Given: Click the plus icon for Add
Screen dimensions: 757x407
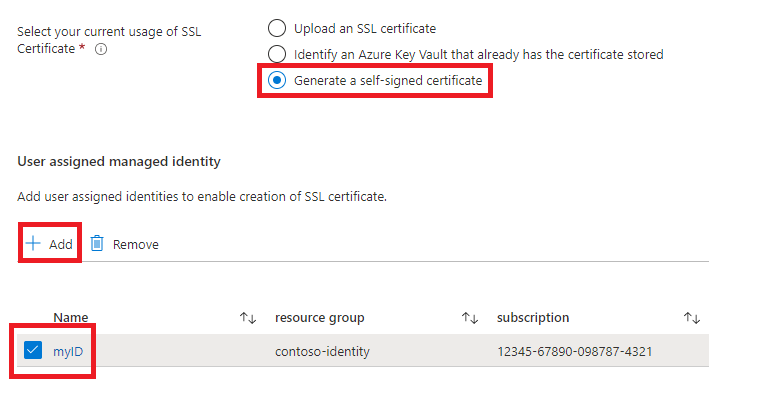Looking at the screenshot, I should coord(33,244).
